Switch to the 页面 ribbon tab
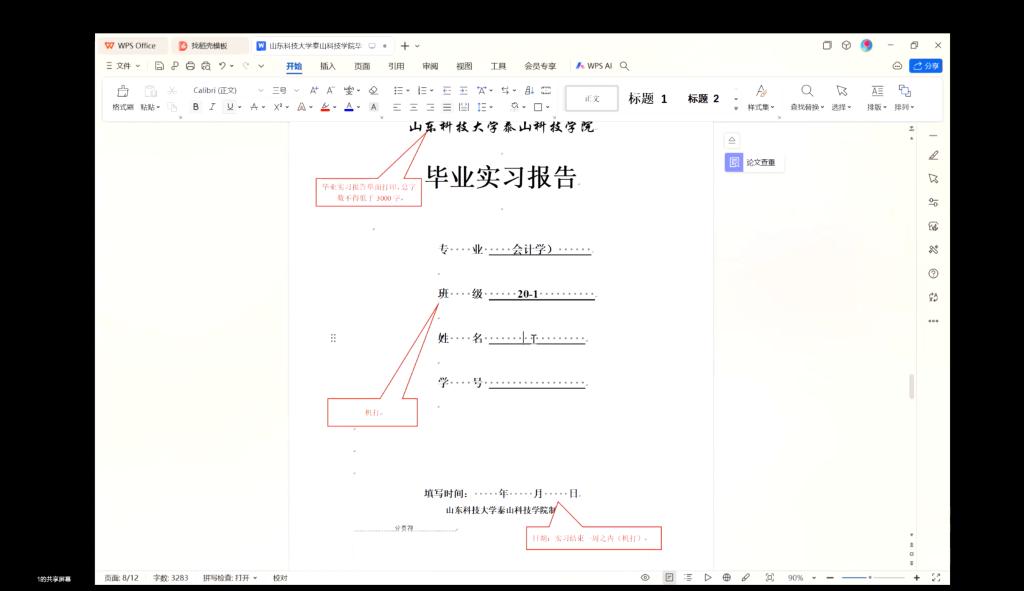 coord(362,66)
